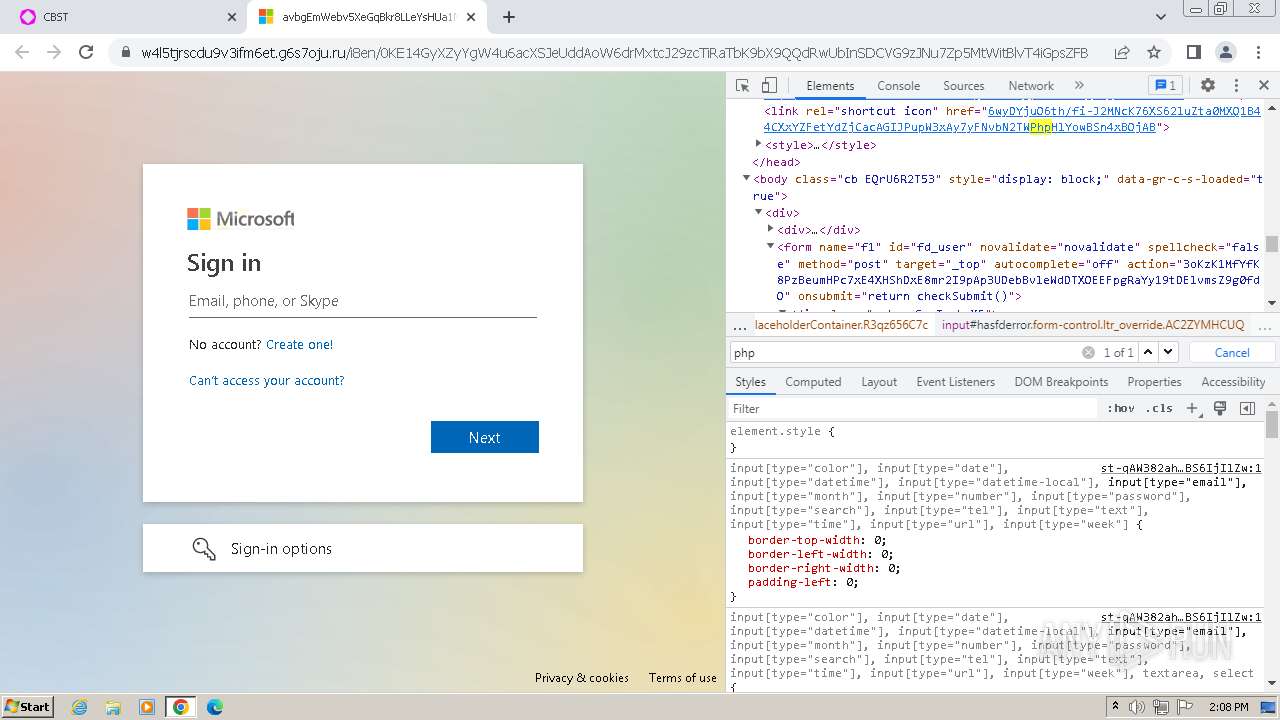
Task: Close the CBST tab
Action: 232,17
